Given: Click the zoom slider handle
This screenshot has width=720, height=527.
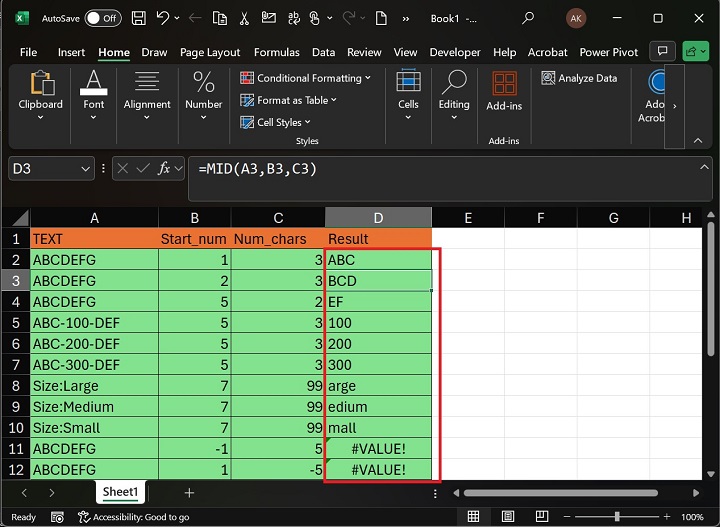Looking at the screenshot, I should (617, 517).
